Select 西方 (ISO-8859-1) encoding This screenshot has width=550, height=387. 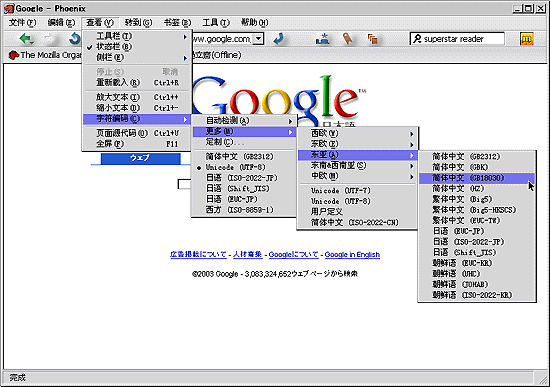(x=244, y=210)
